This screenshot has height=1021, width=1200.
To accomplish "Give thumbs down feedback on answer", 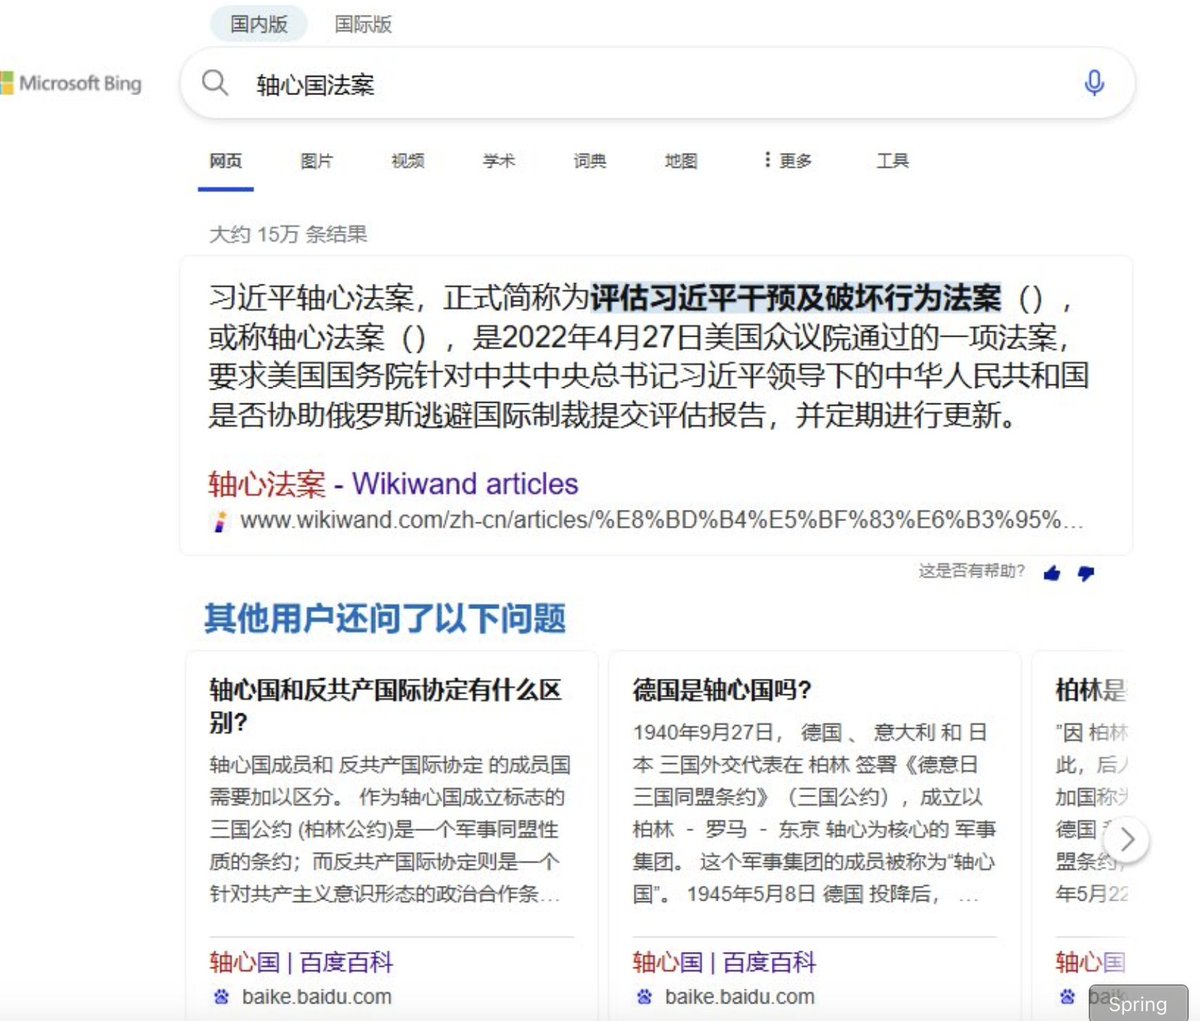I will click(1086, 573).
